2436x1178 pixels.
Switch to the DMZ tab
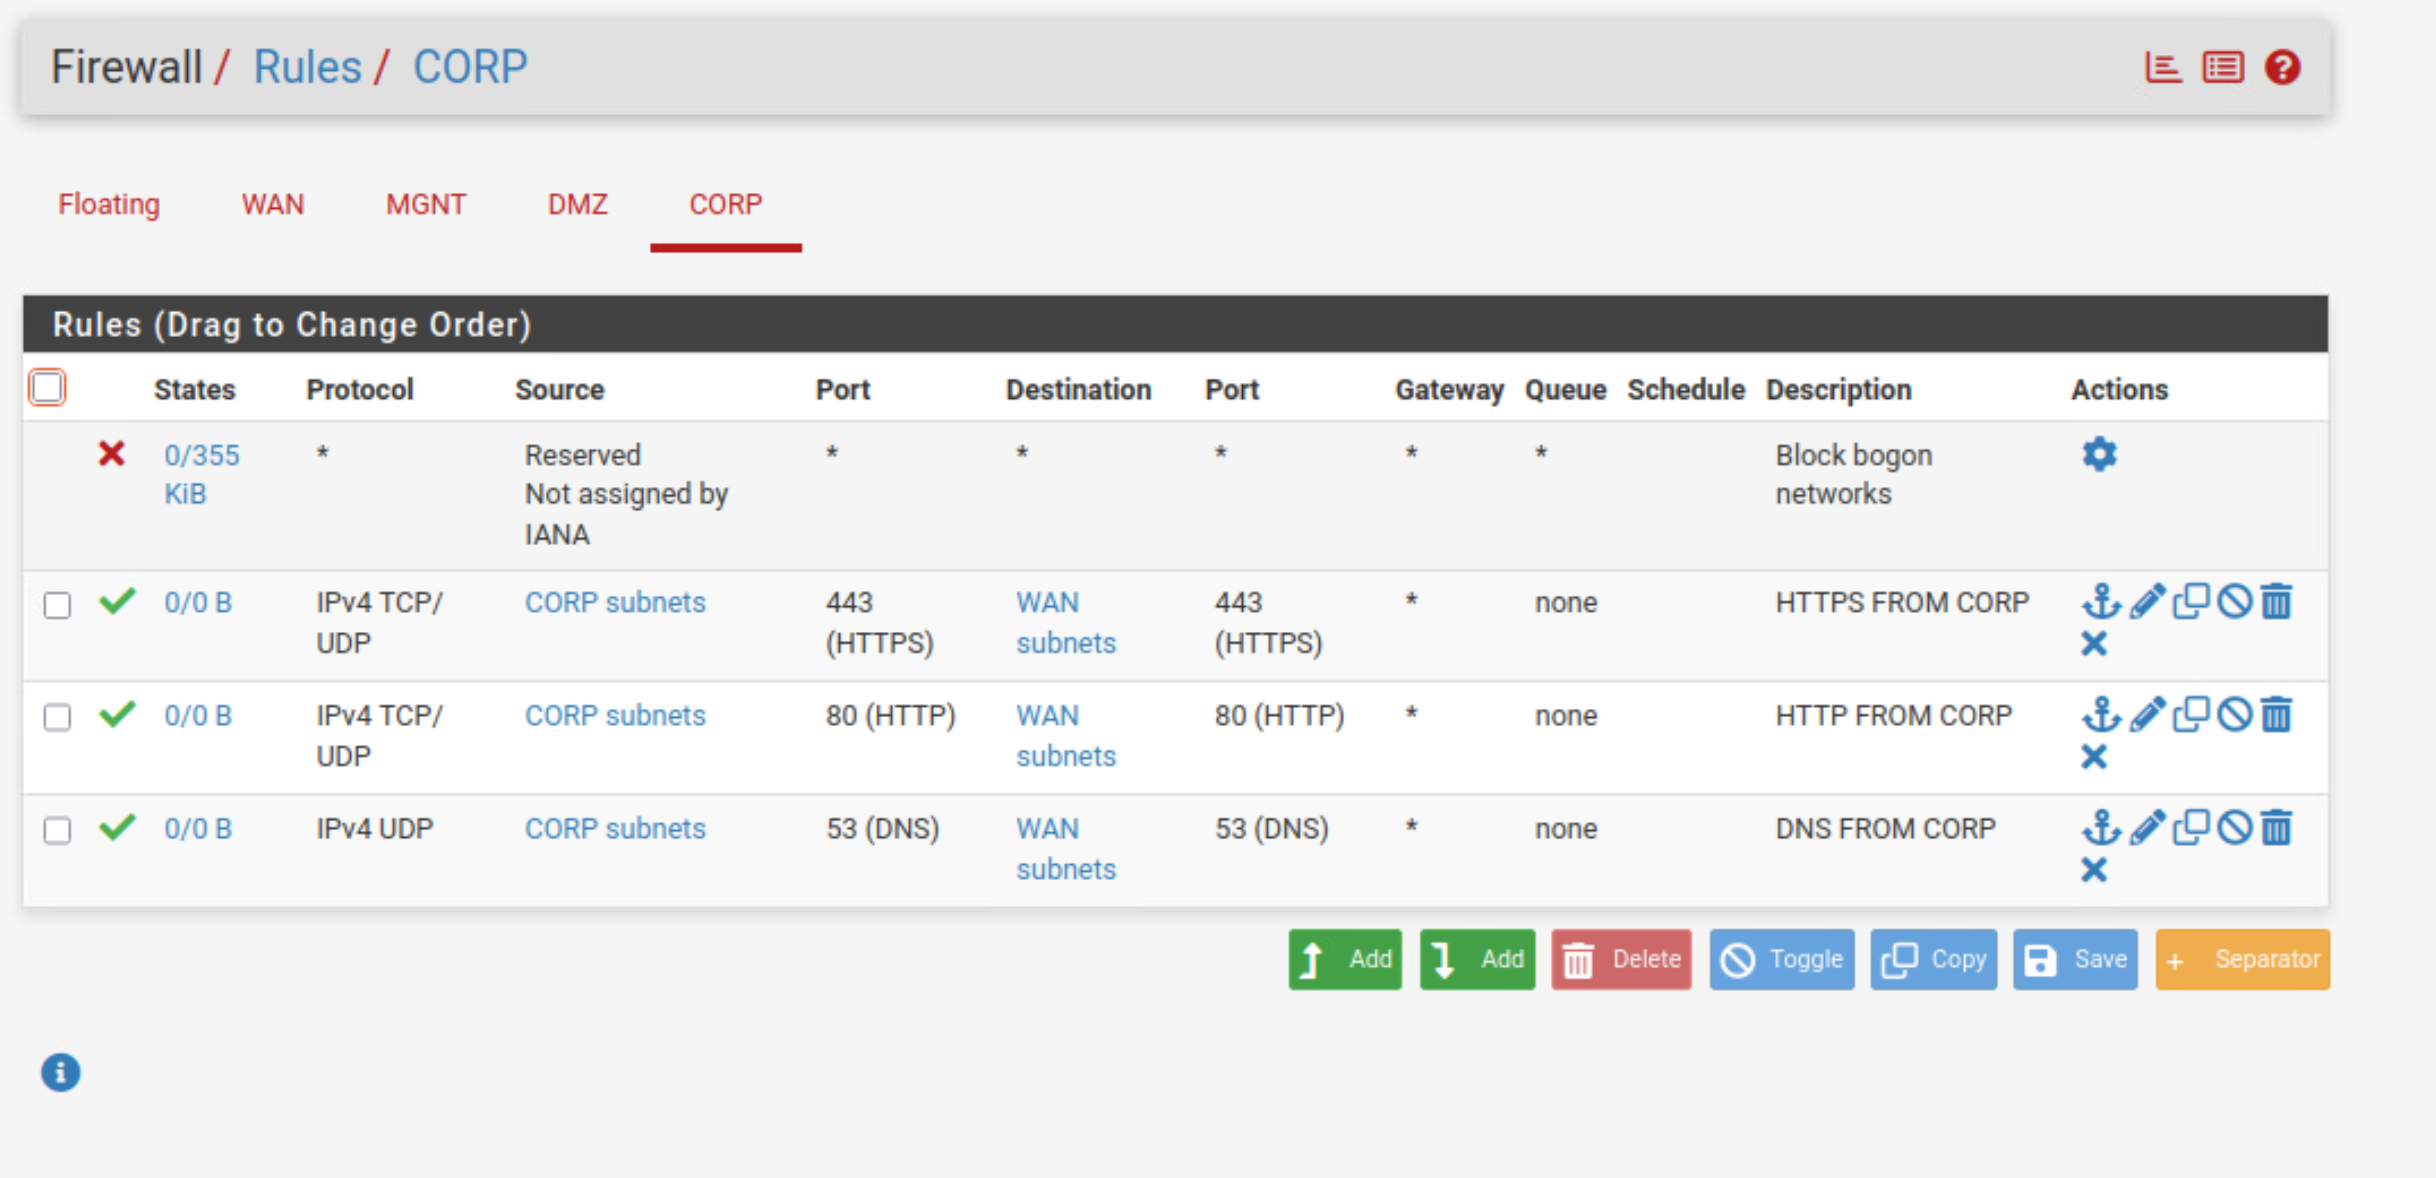click(577, 204)
